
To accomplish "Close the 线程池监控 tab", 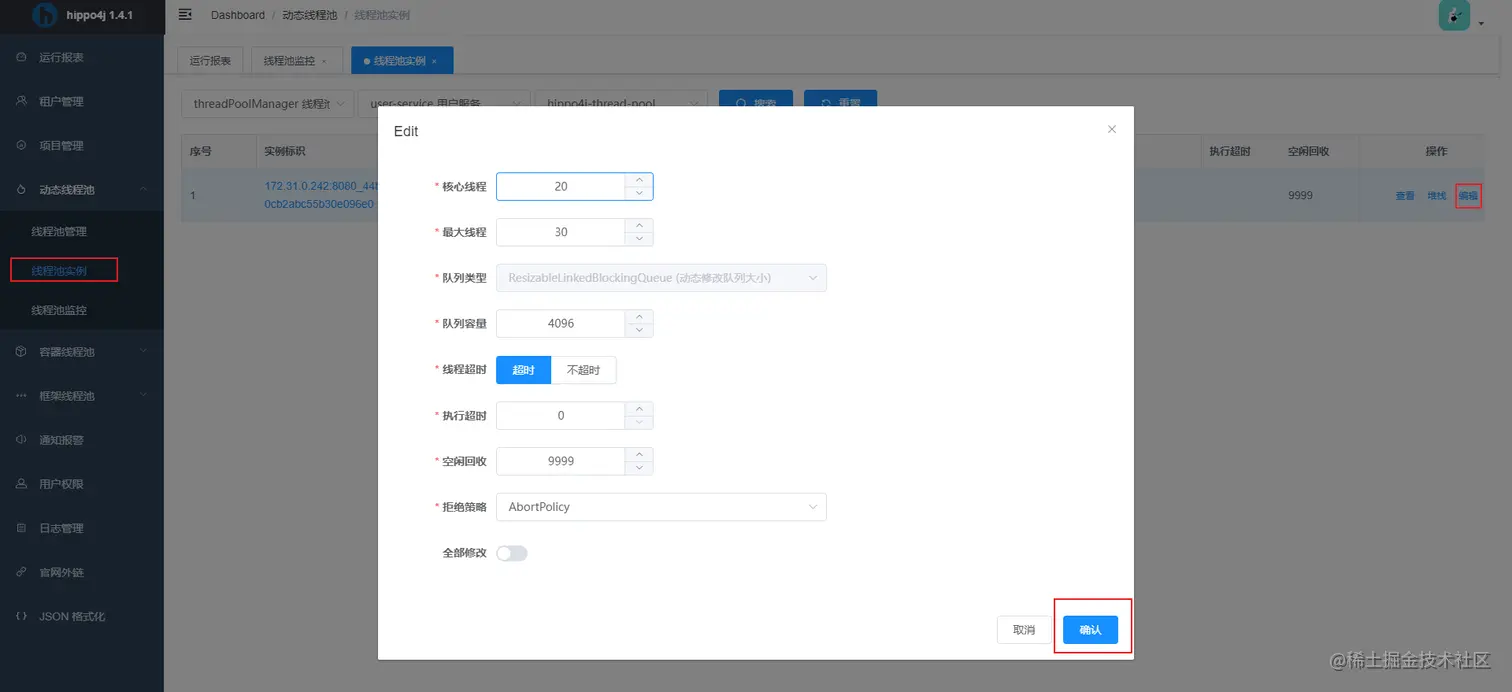I will 323,61.
